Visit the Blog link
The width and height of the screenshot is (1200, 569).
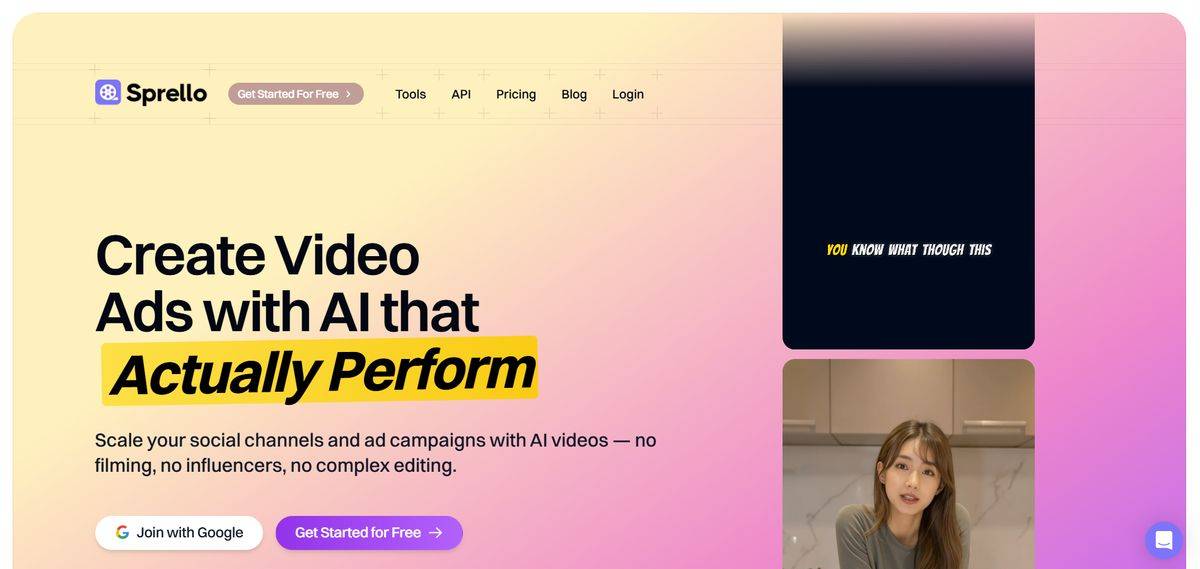(574, 94)
